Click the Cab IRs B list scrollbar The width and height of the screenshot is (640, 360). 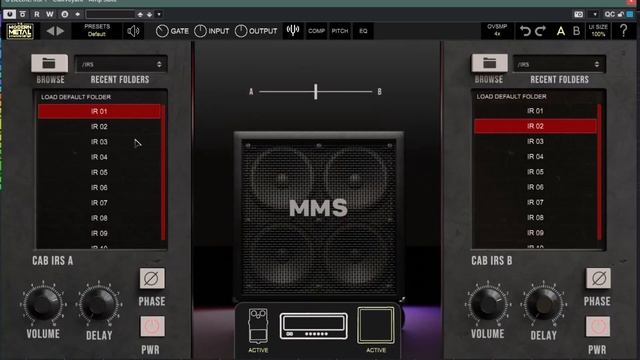[x=600, y=172]
